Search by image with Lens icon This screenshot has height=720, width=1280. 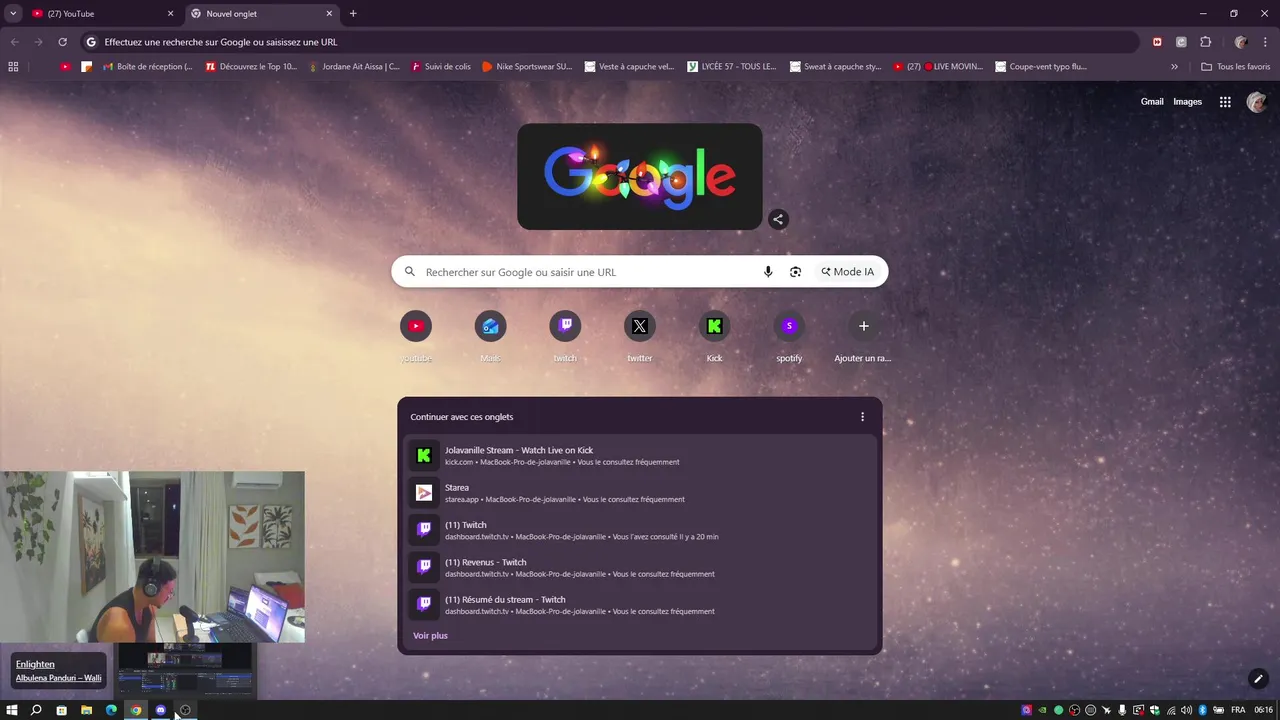point(796,272)
